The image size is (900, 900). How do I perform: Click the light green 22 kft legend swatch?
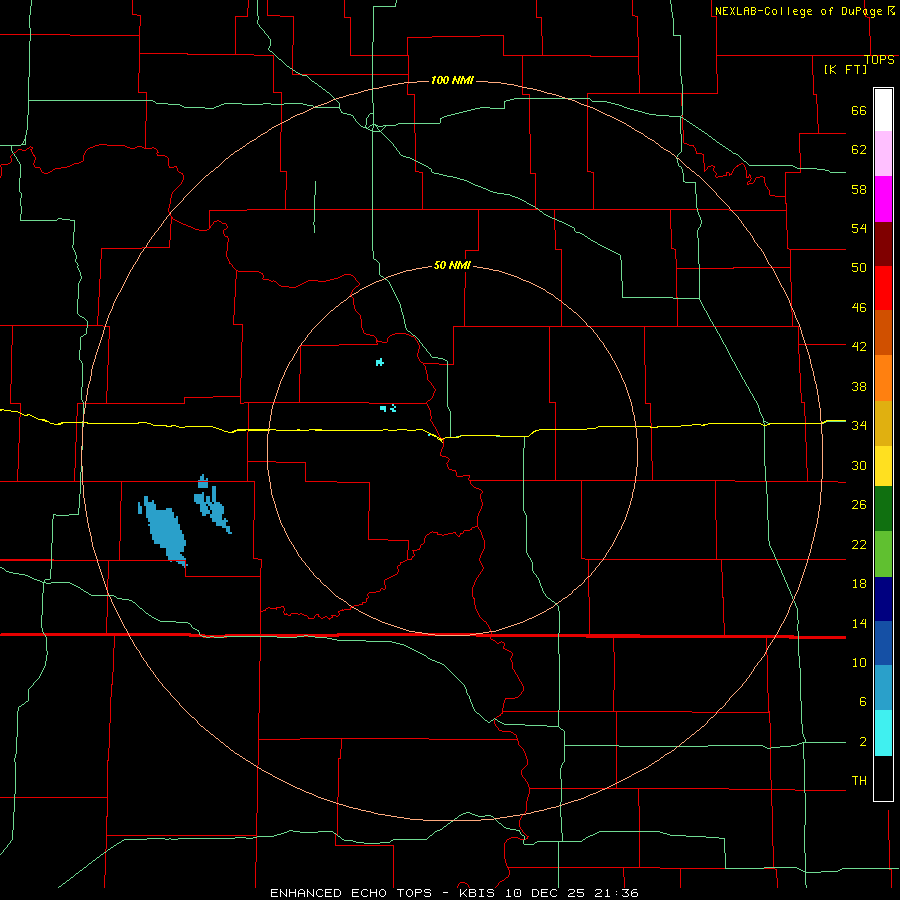[x=883, y=554]
